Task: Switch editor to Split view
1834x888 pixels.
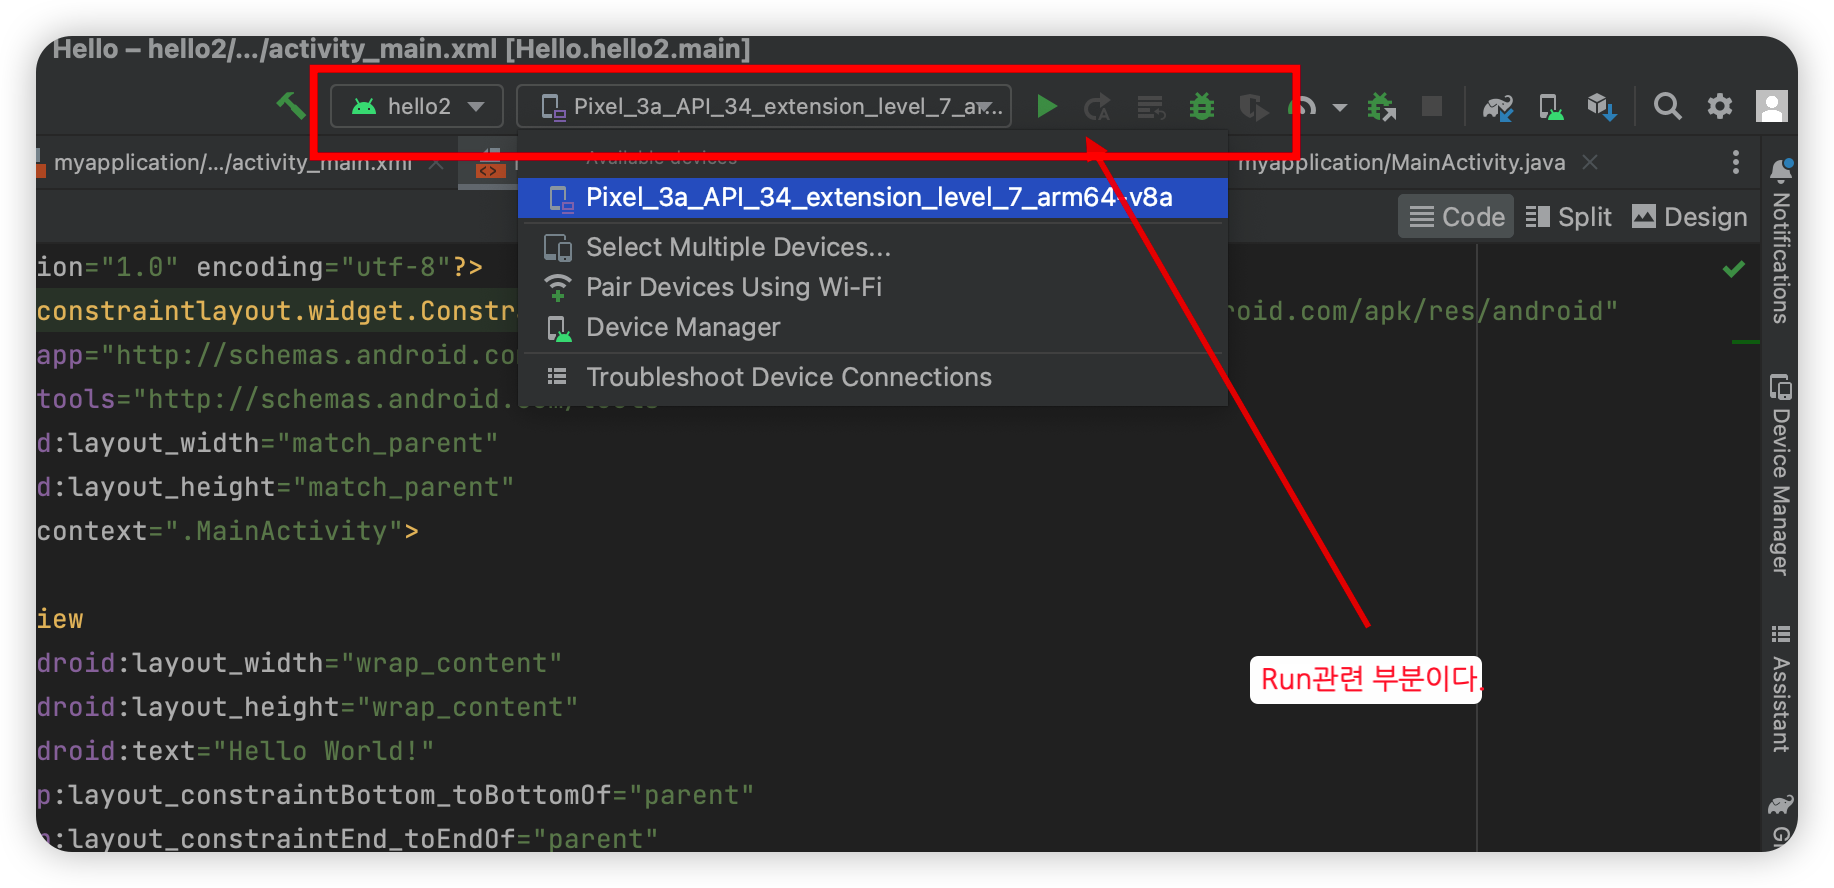Action: 1569,217
